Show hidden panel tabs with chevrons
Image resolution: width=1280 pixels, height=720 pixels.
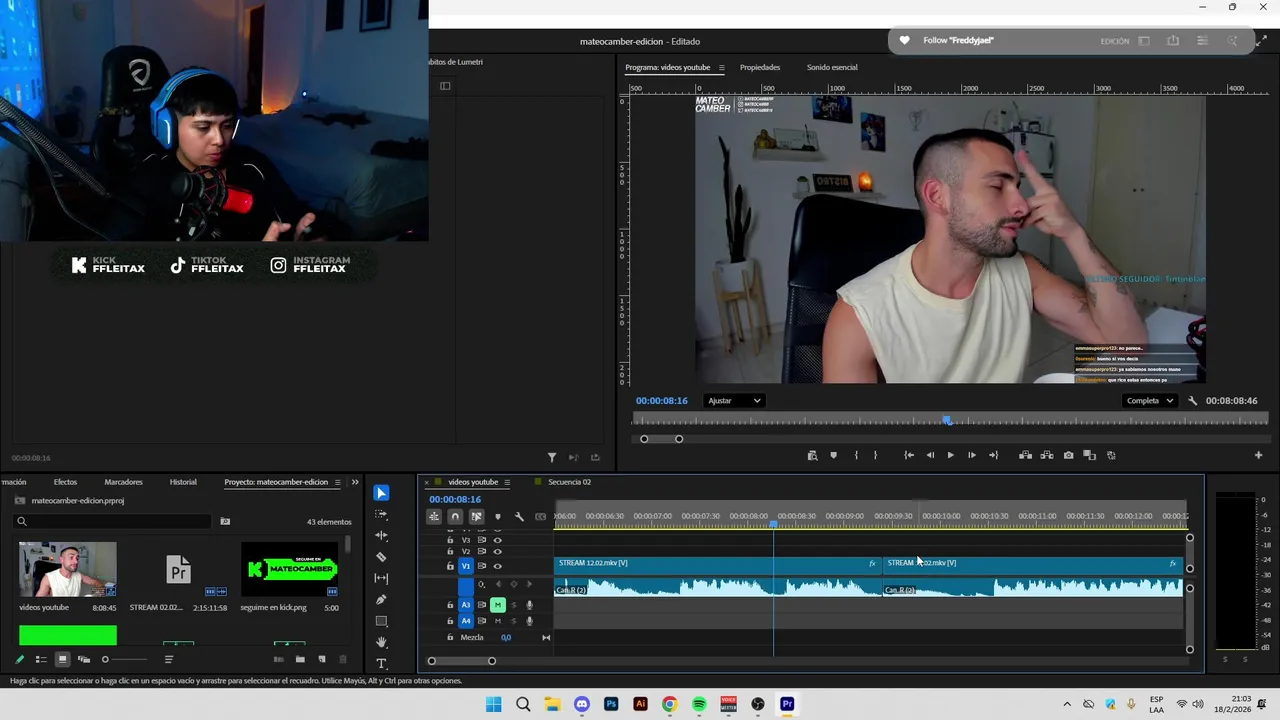355,482
